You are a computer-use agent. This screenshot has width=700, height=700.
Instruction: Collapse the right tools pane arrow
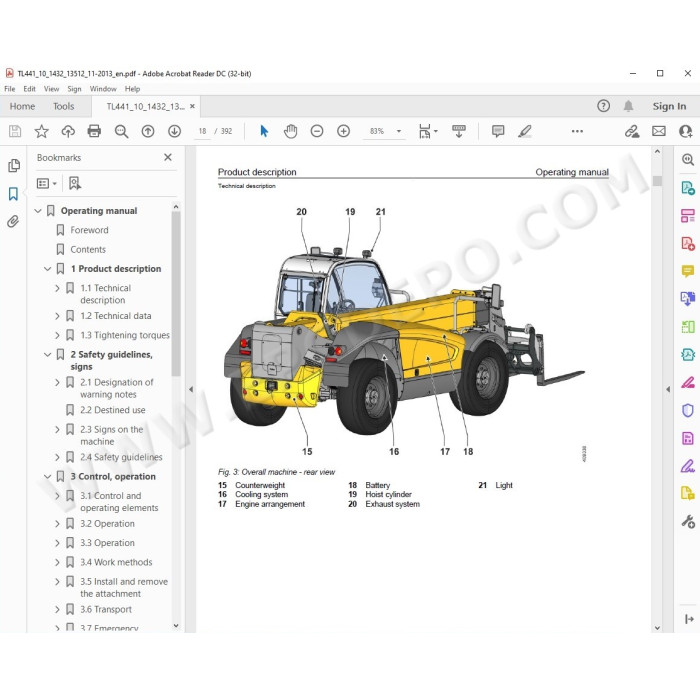coord(668,389)
